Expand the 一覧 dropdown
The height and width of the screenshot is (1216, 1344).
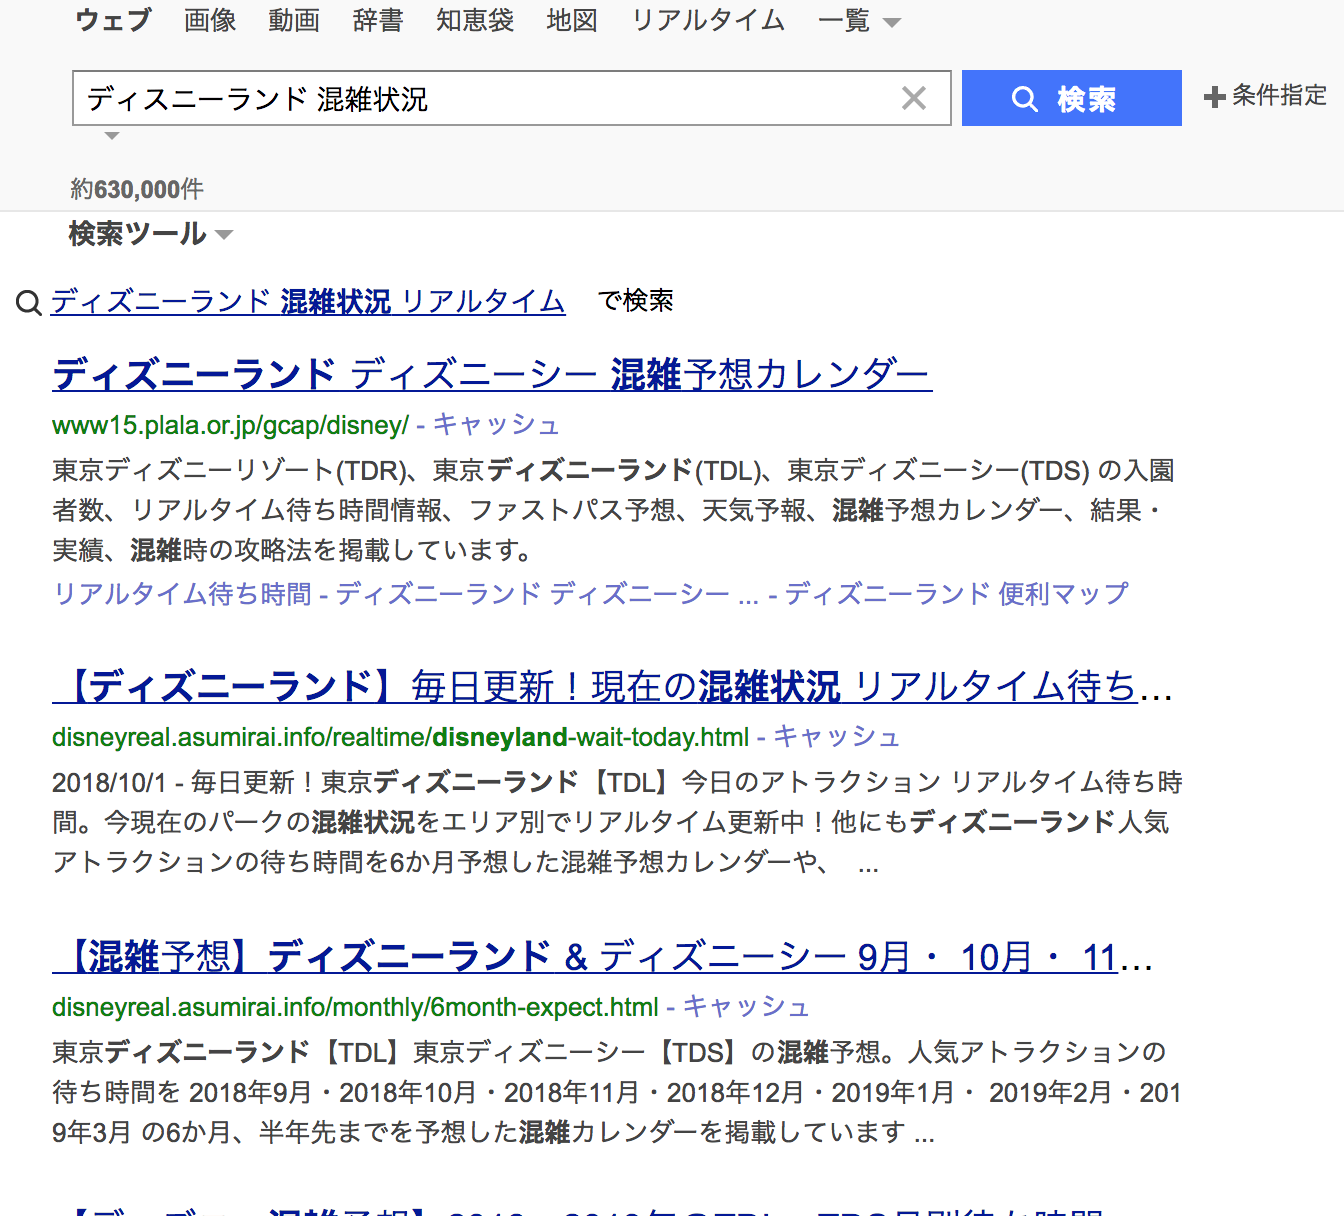pyautogui.click(x=859, y=21)
